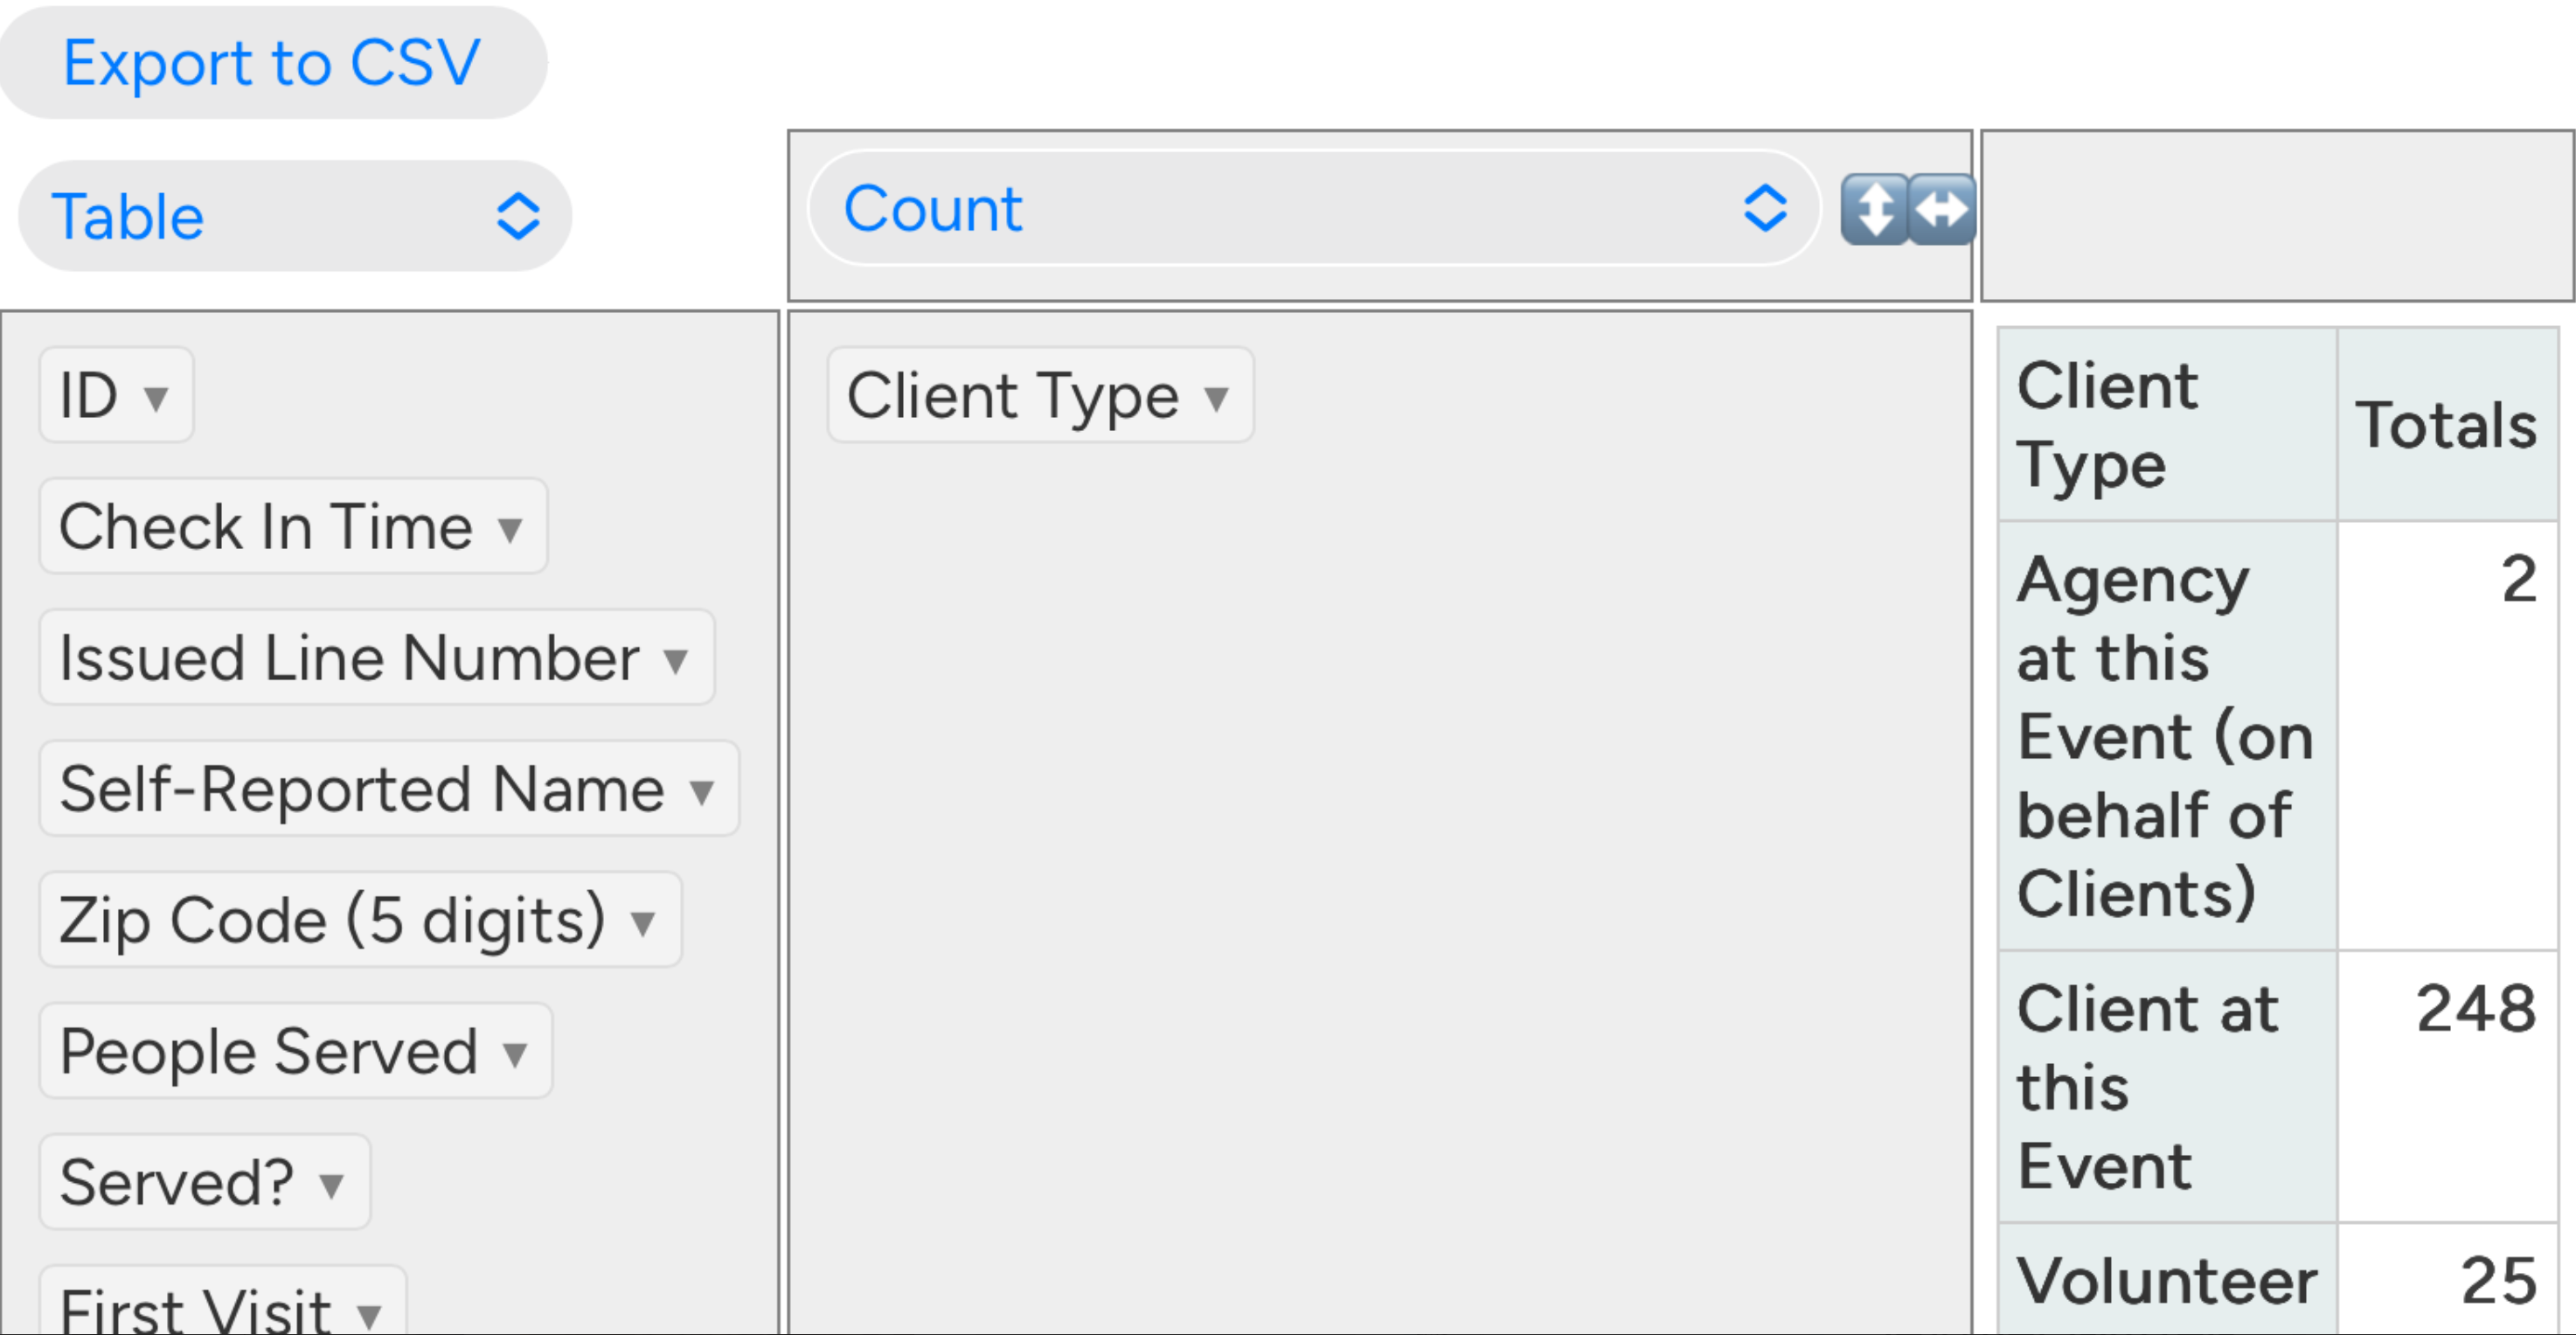Image resolution: width=2576 pixels, height=1335 pixels.
Task: Open Served? attribute filter triangle
Action: [331, 1185]
